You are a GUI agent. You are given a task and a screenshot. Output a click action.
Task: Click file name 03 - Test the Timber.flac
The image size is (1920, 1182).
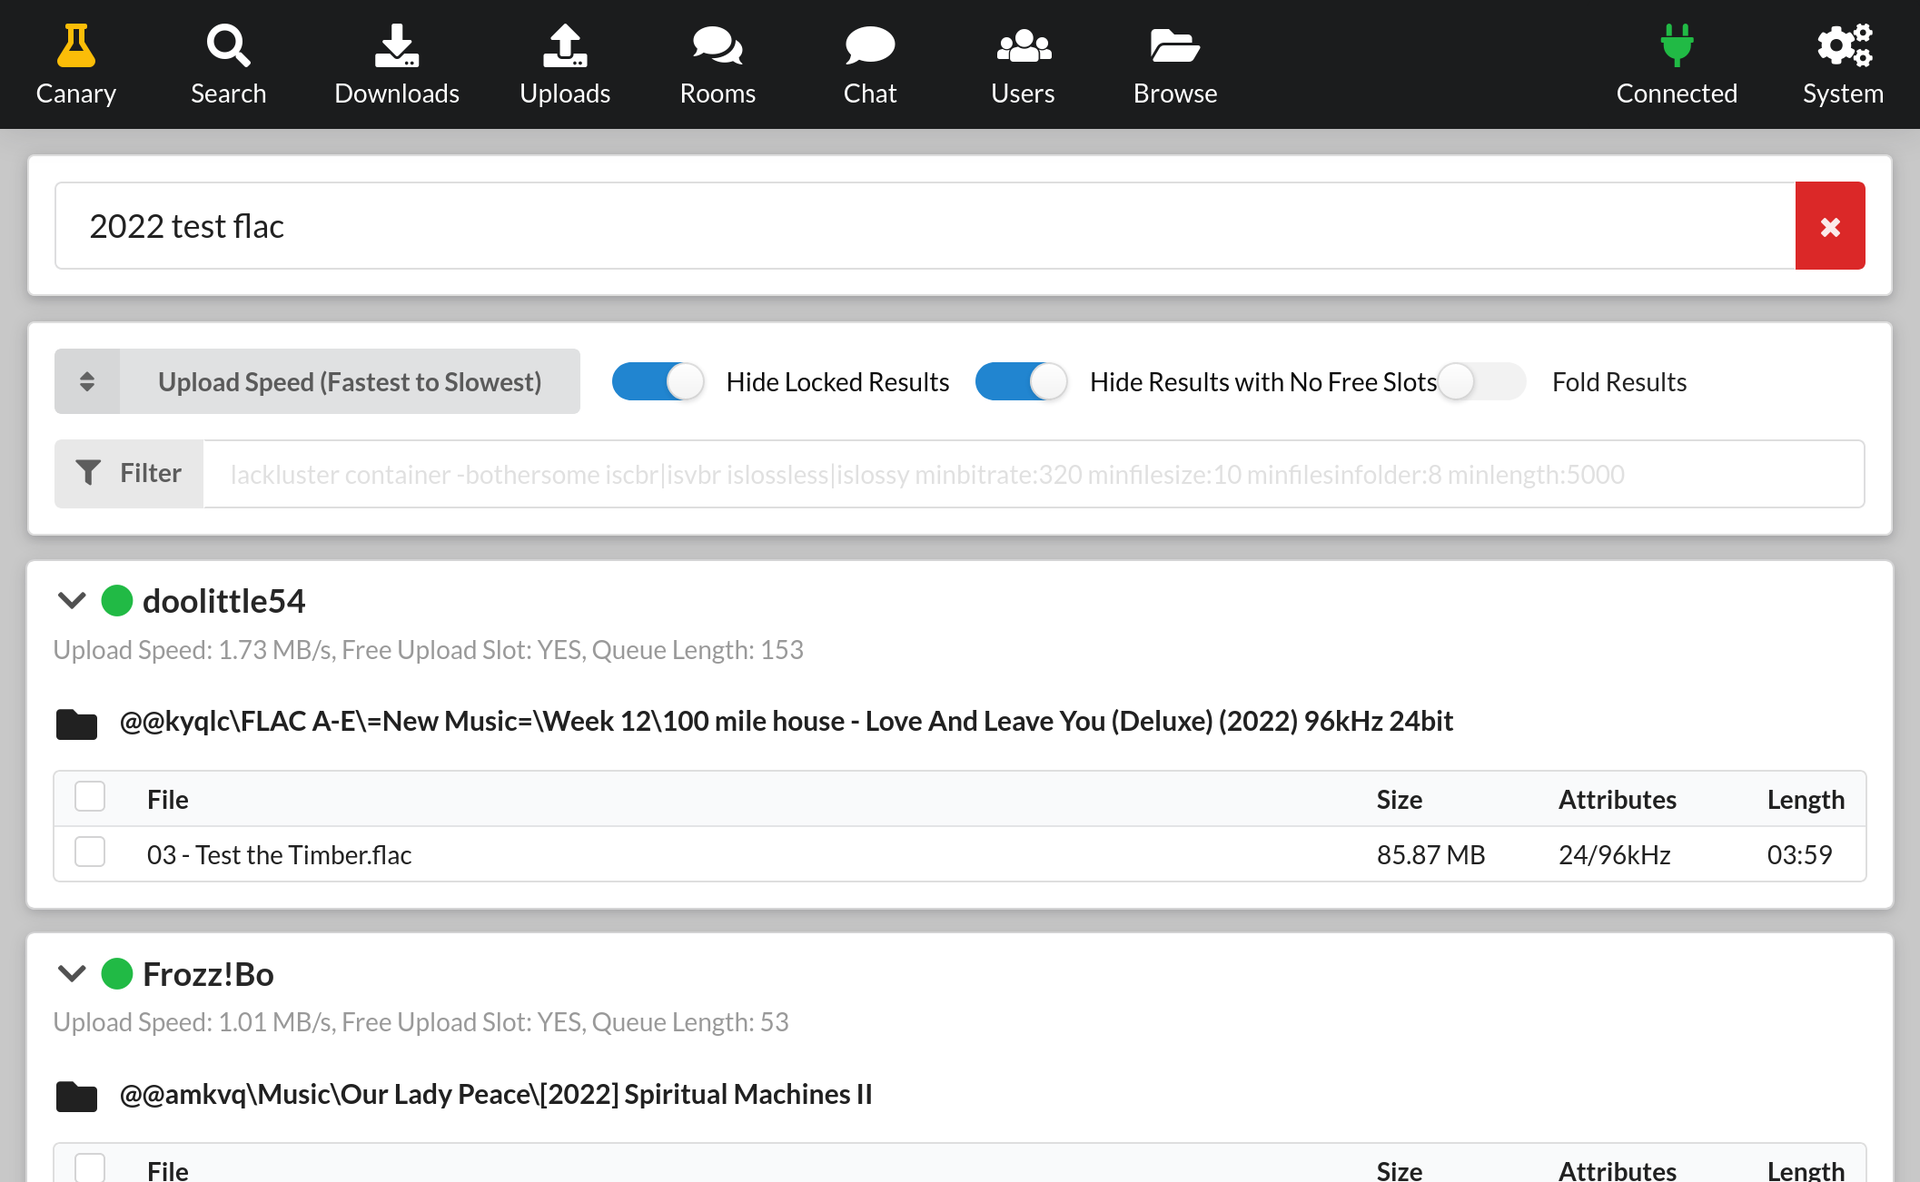(279, 855)
